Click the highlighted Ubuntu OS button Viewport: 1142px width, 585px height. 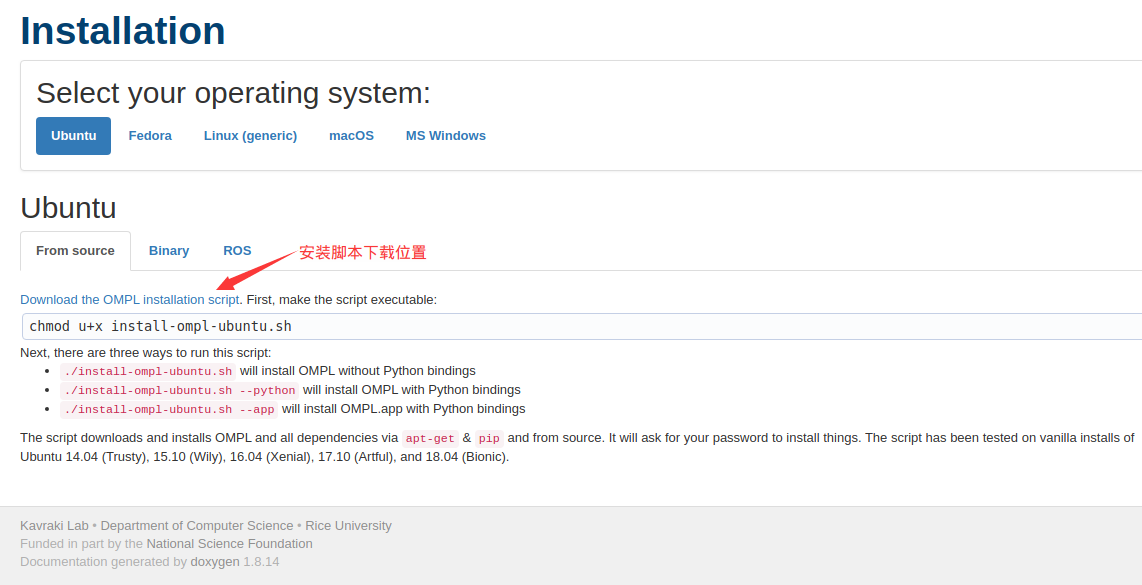tap(73, 135)
